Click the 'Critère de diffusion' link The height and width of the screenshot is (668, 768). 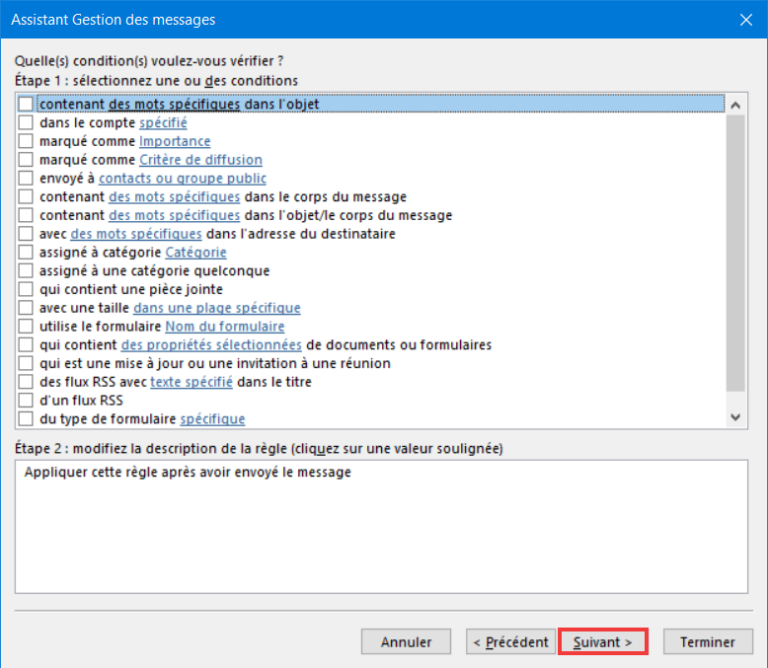pos(200,159)
